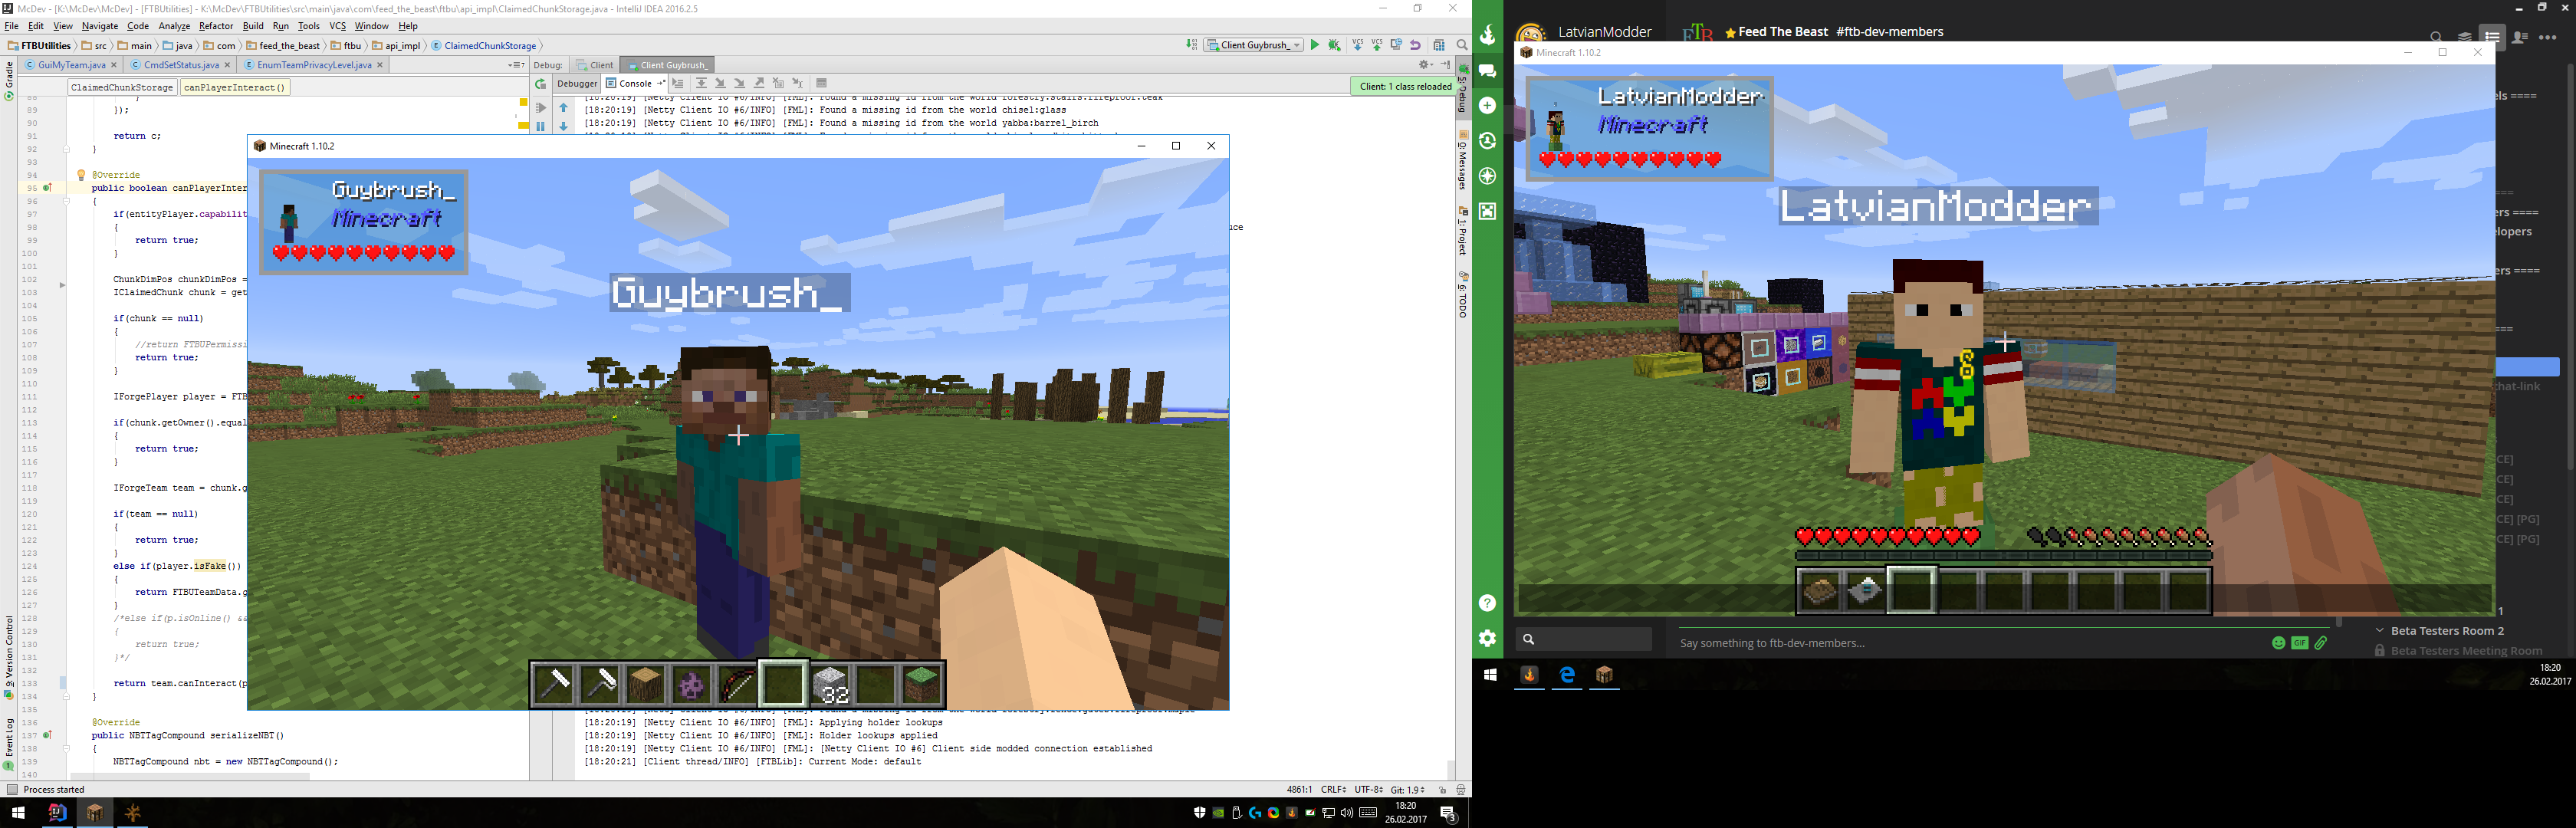
Task: Click Rerun icon in Debug panel
Action: (x=541, y=85)
